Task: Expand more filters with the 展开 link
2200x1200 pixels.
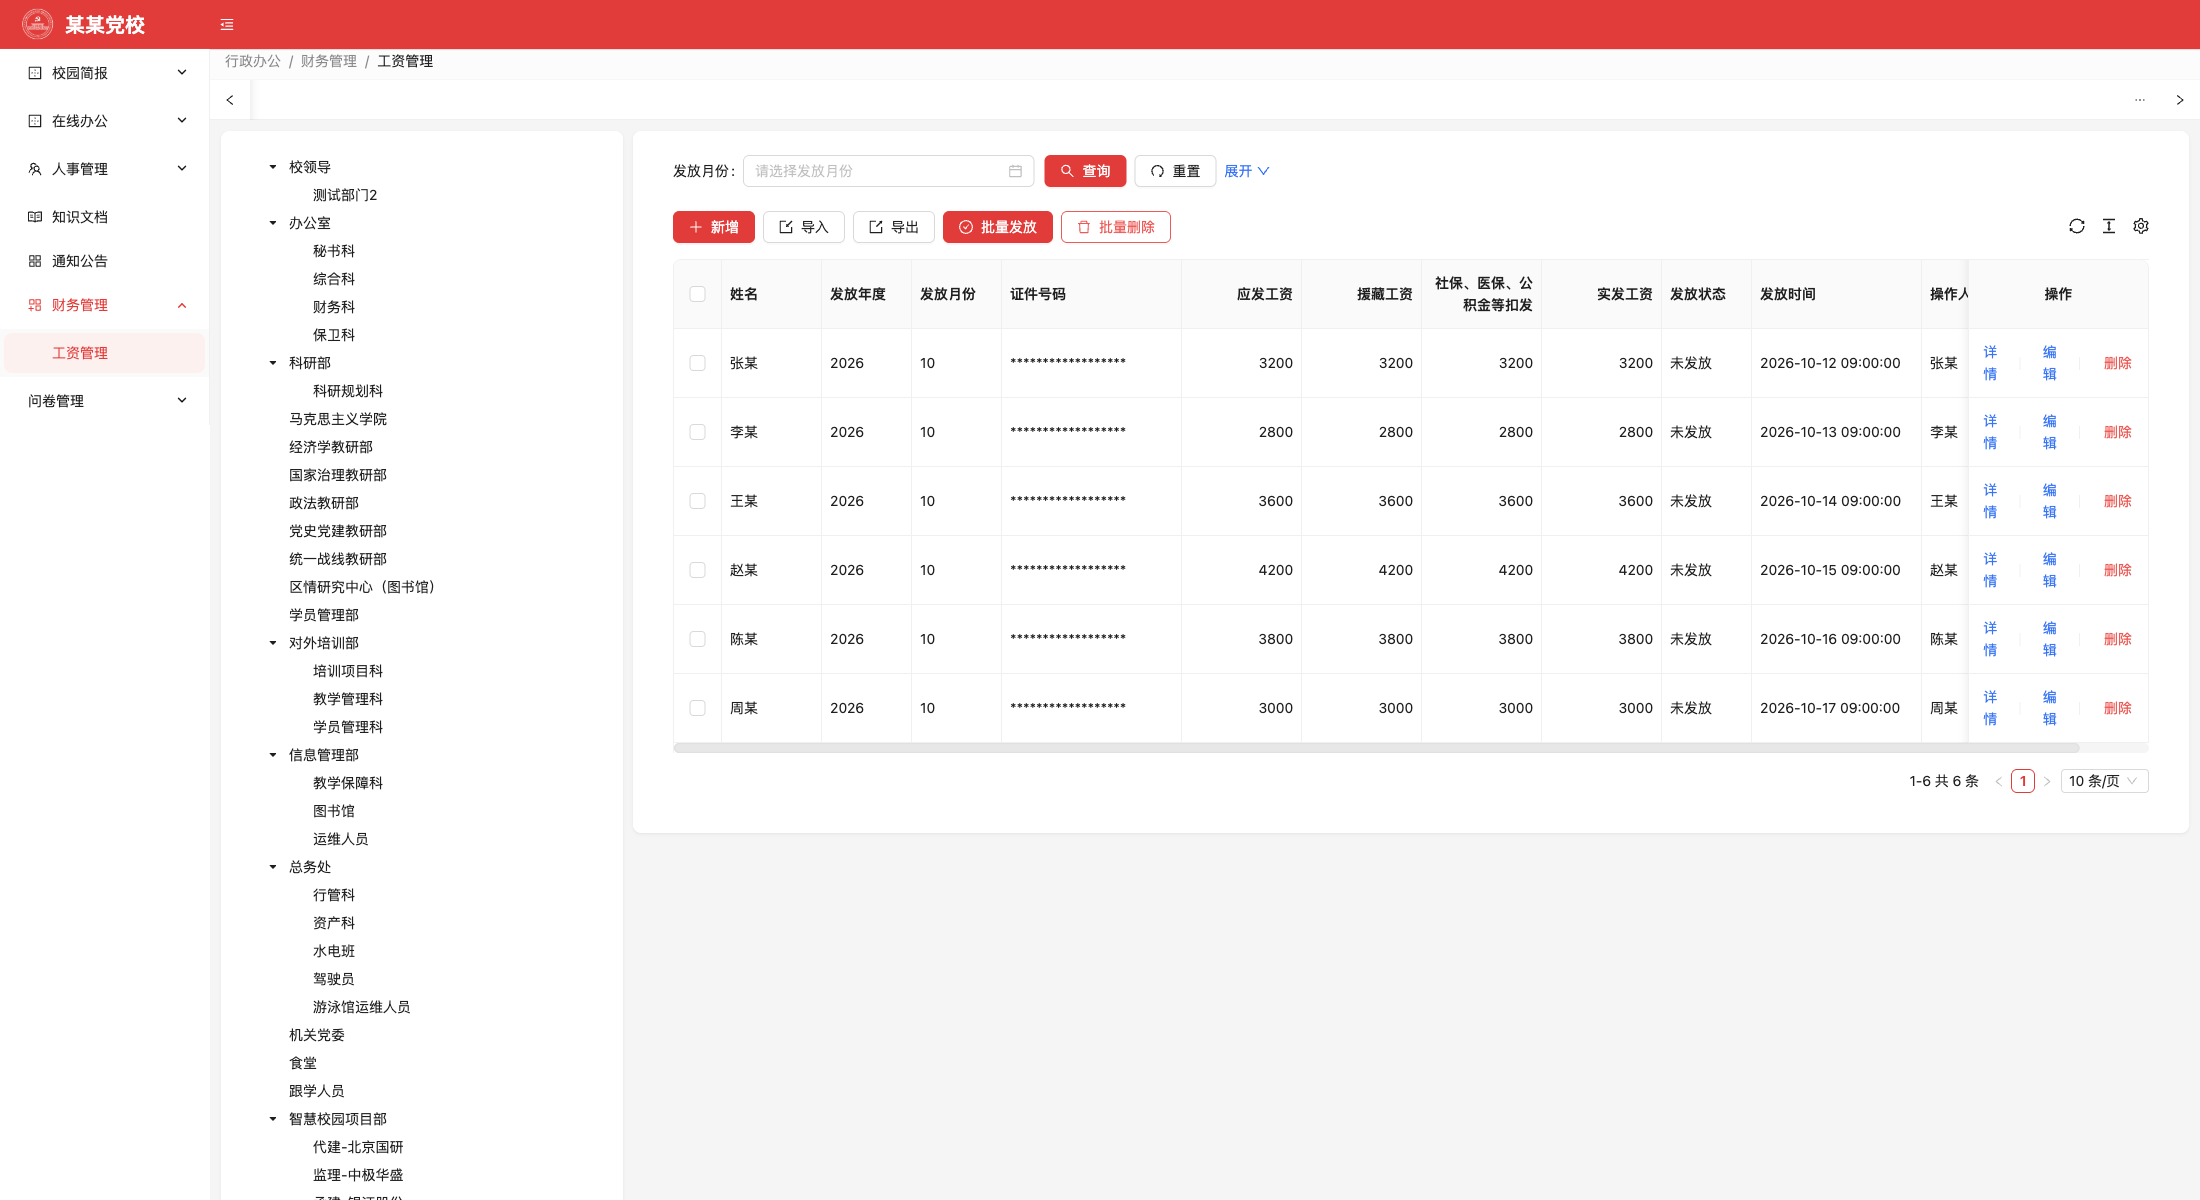Action: point(1247,171)
